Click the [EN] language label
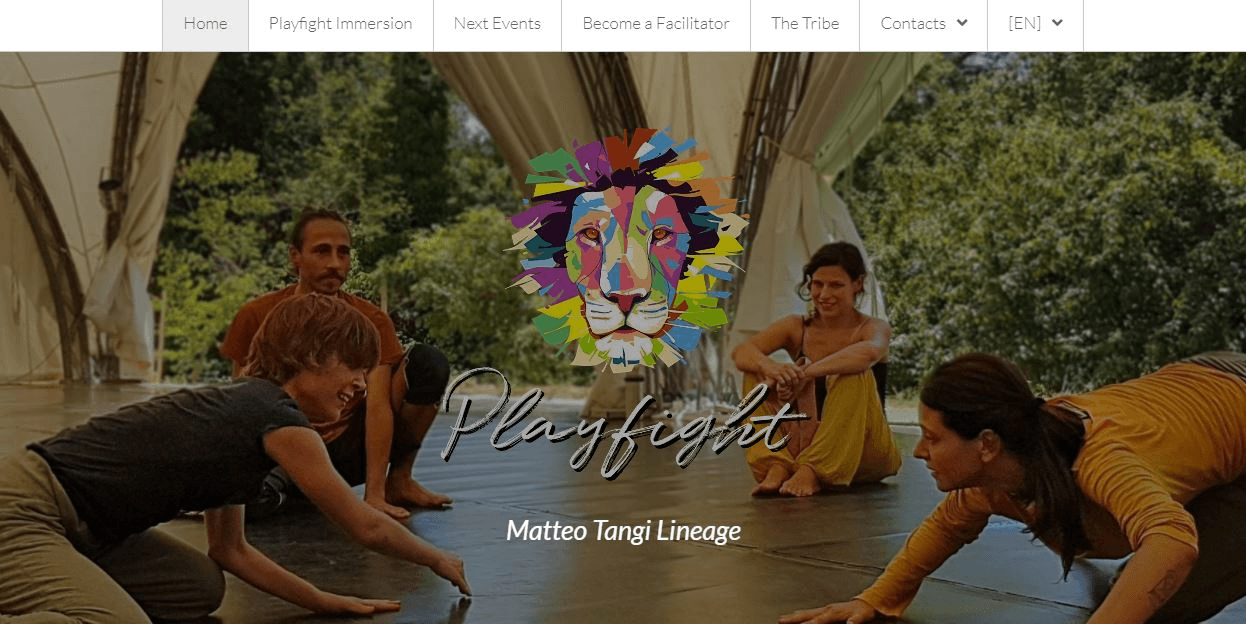1246x624 pixels. click(1025, 24)
